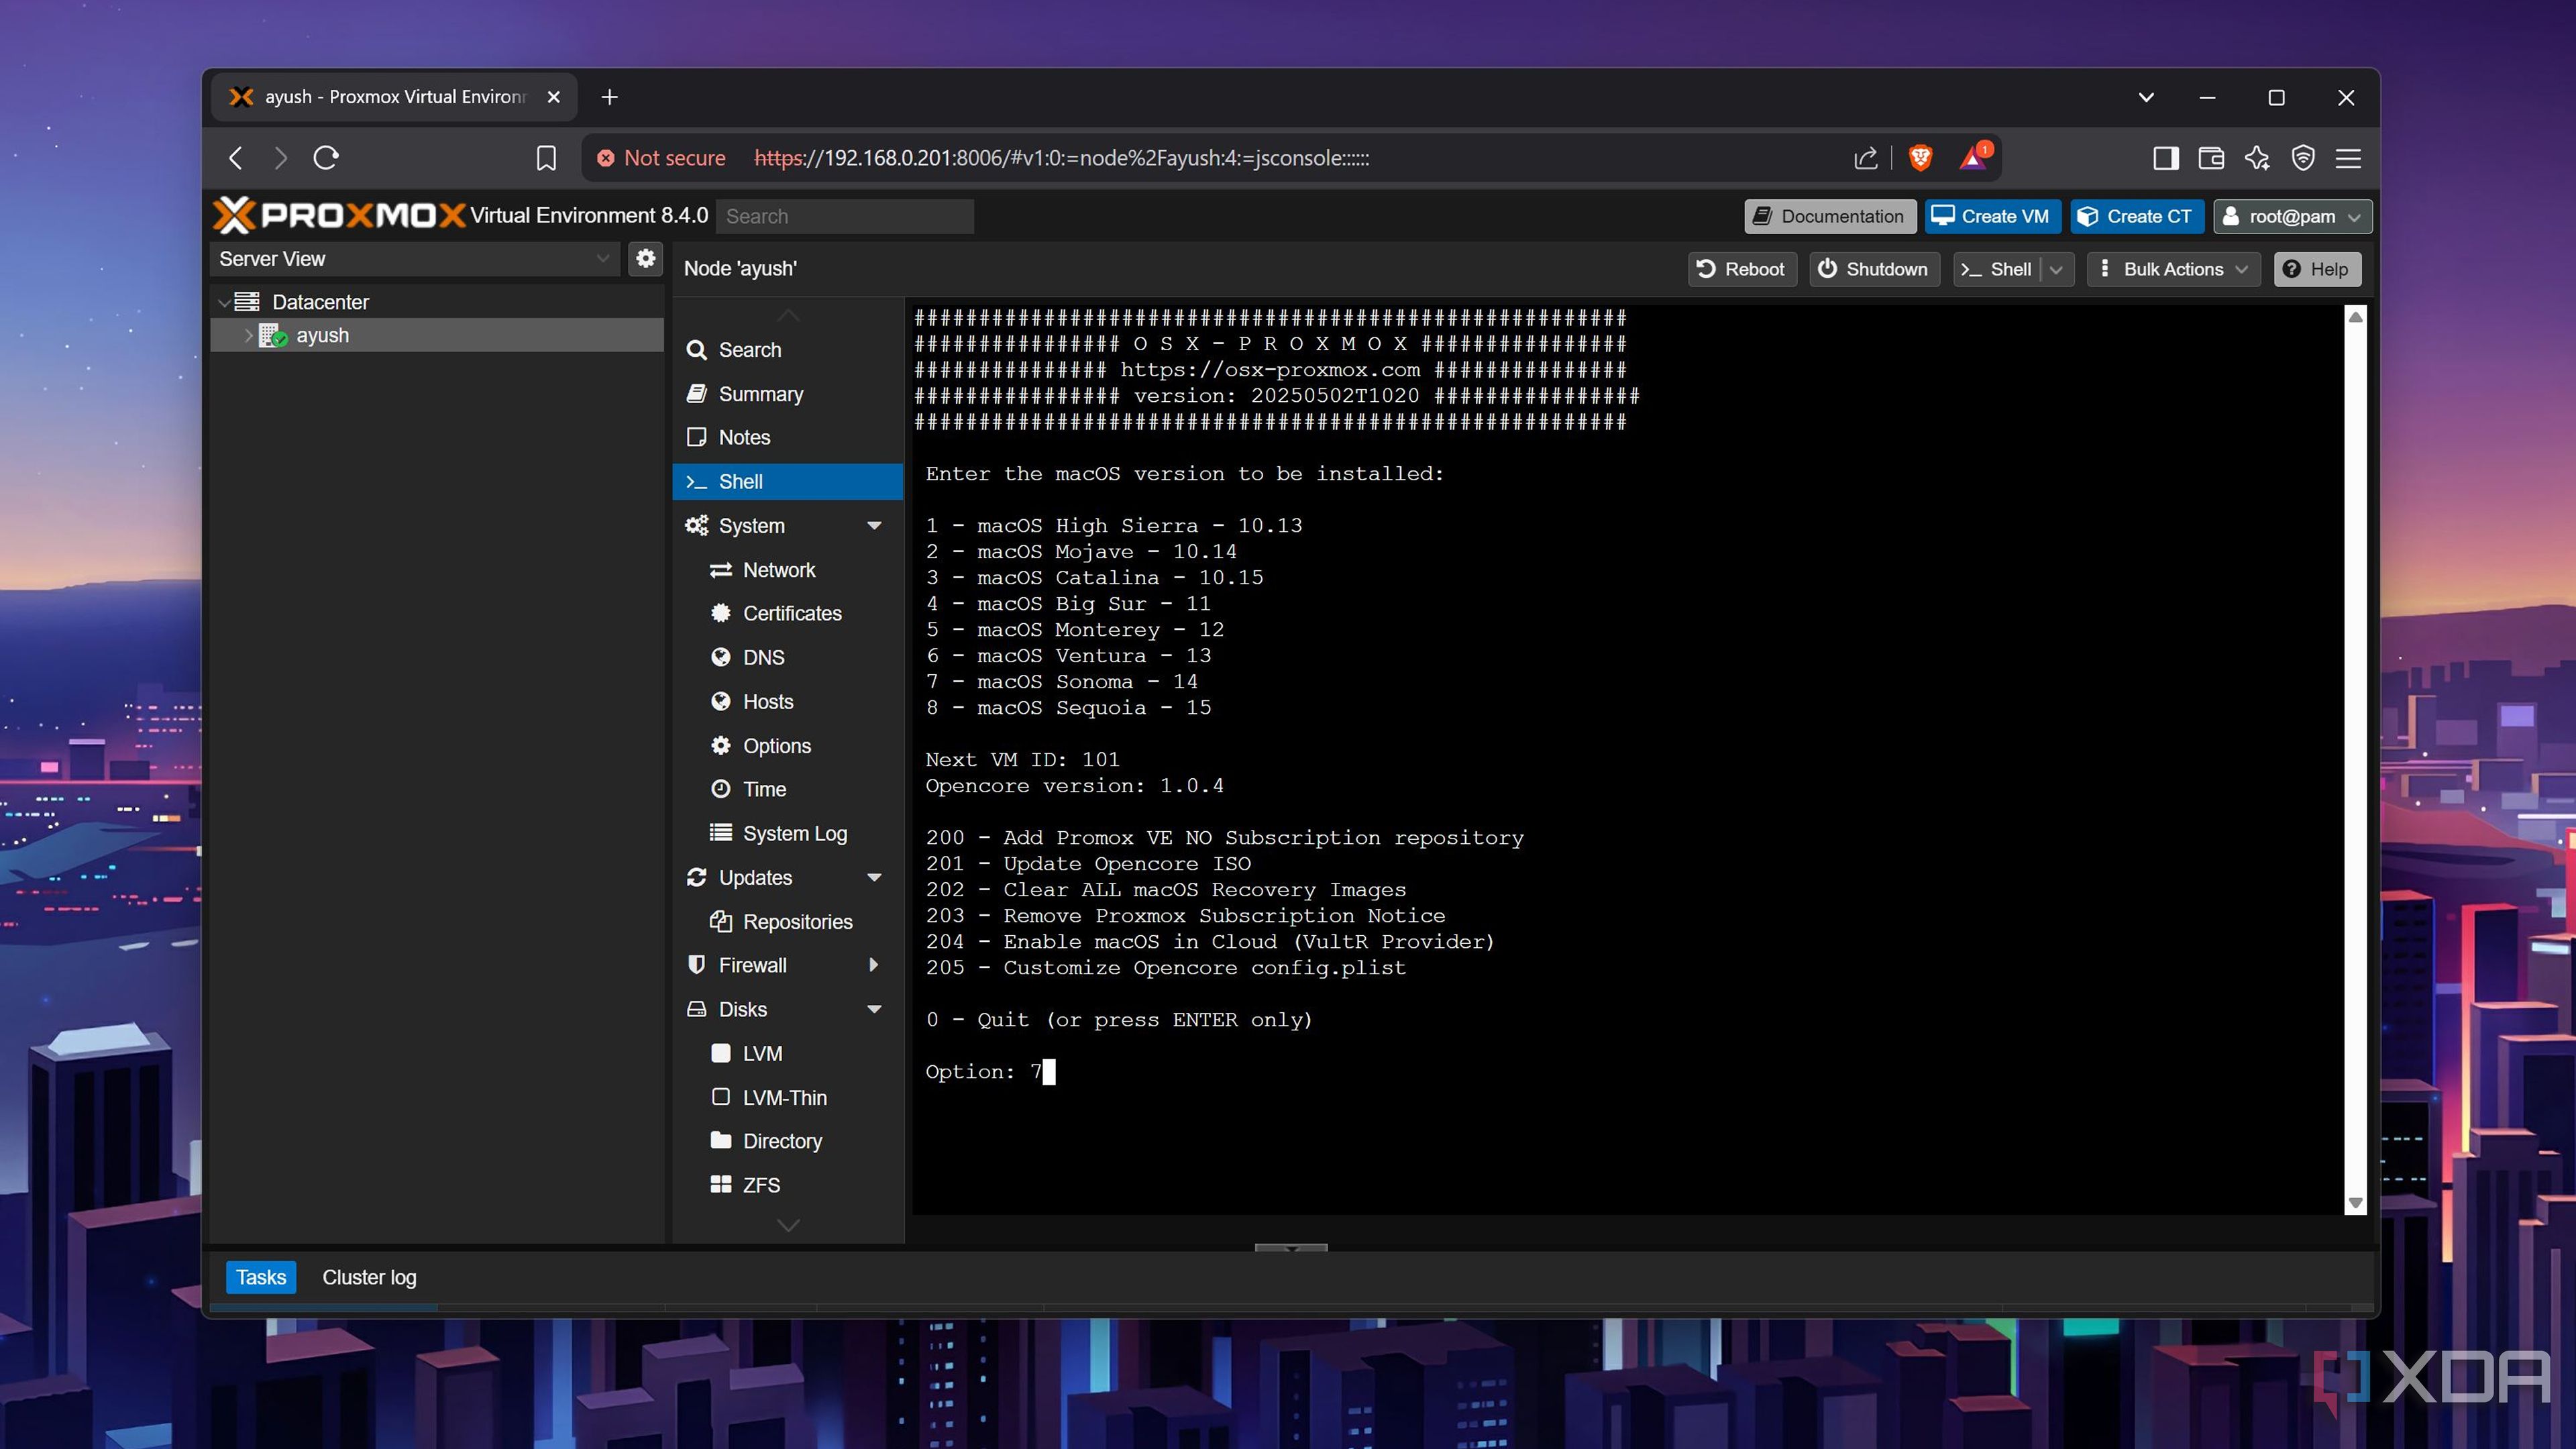Click the share page icon
This screenshot has height=1449, width=2576.
(1865, 158)
